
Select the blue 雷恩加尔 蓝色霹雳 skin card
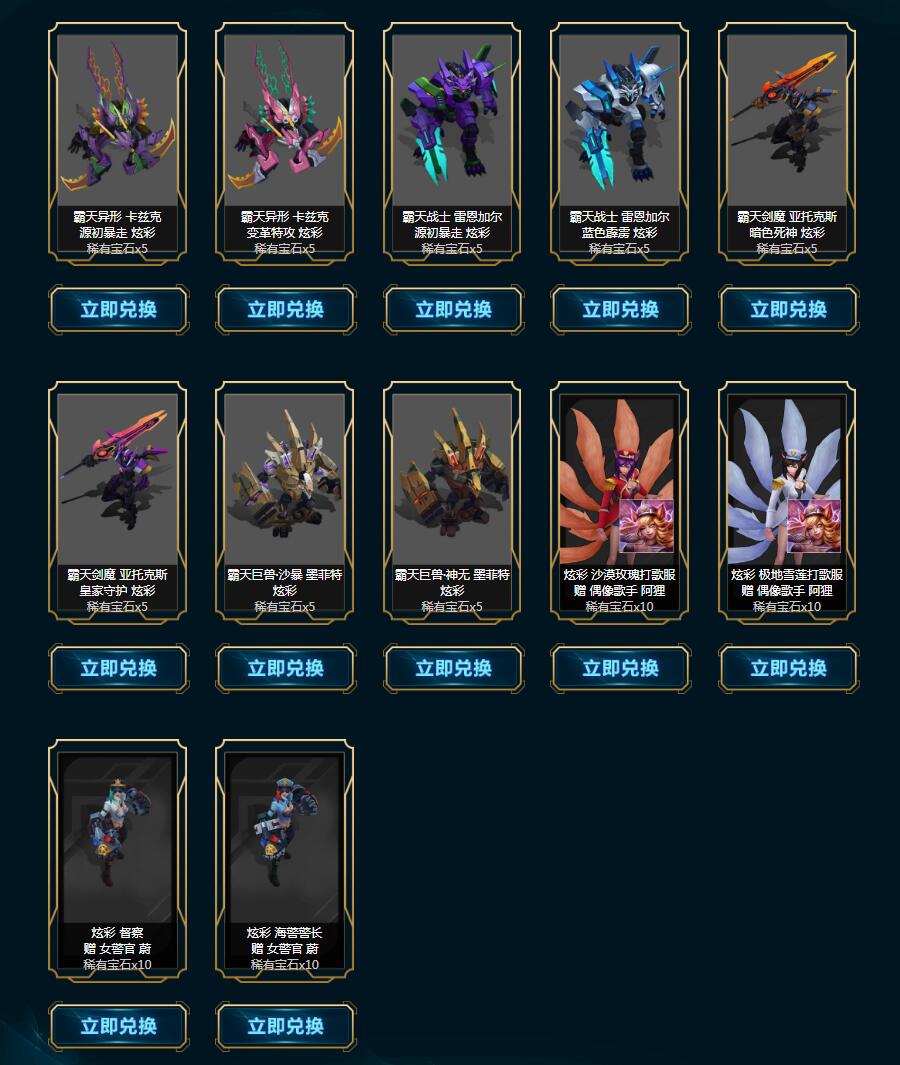click(x=619, y=143)
